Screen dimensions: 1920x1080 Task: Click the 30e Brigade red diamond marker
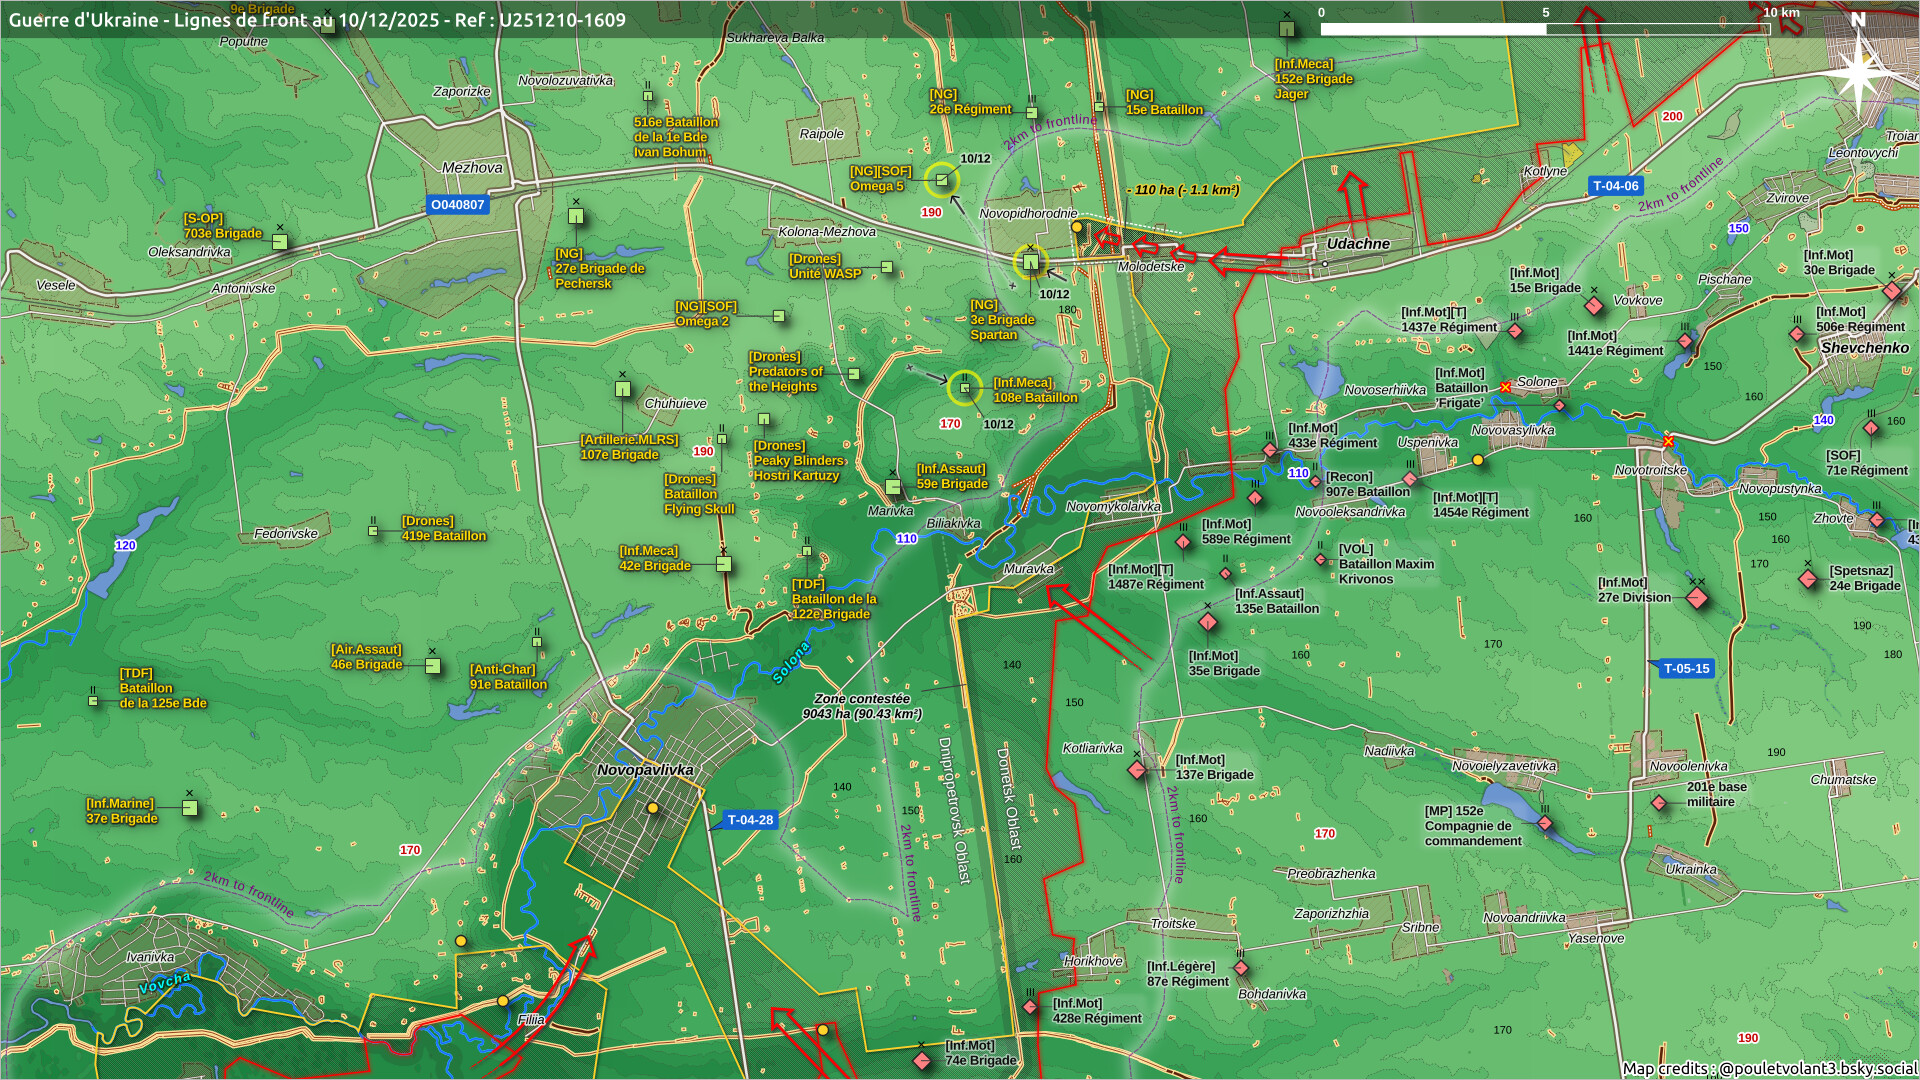(1891, 292)
